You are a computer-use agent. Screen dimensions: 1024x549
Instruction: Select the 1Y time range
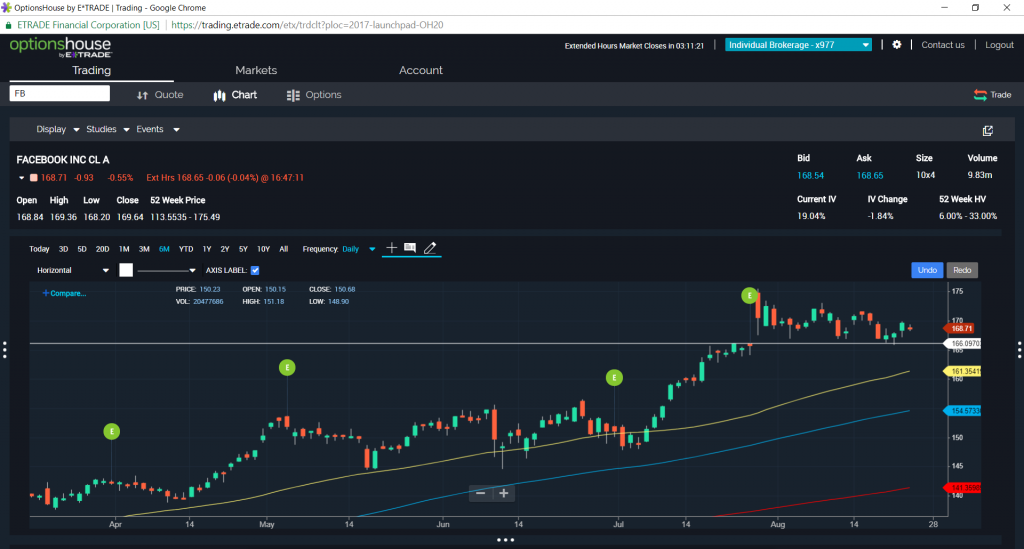206,249
